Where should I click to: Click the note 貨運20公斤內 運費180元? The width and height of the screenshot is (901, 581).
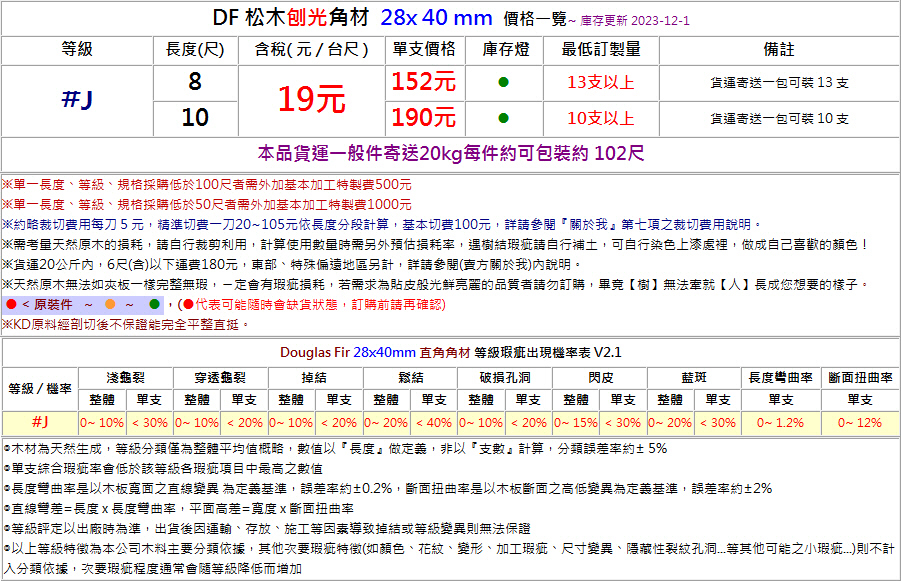(x=293, y=265)
